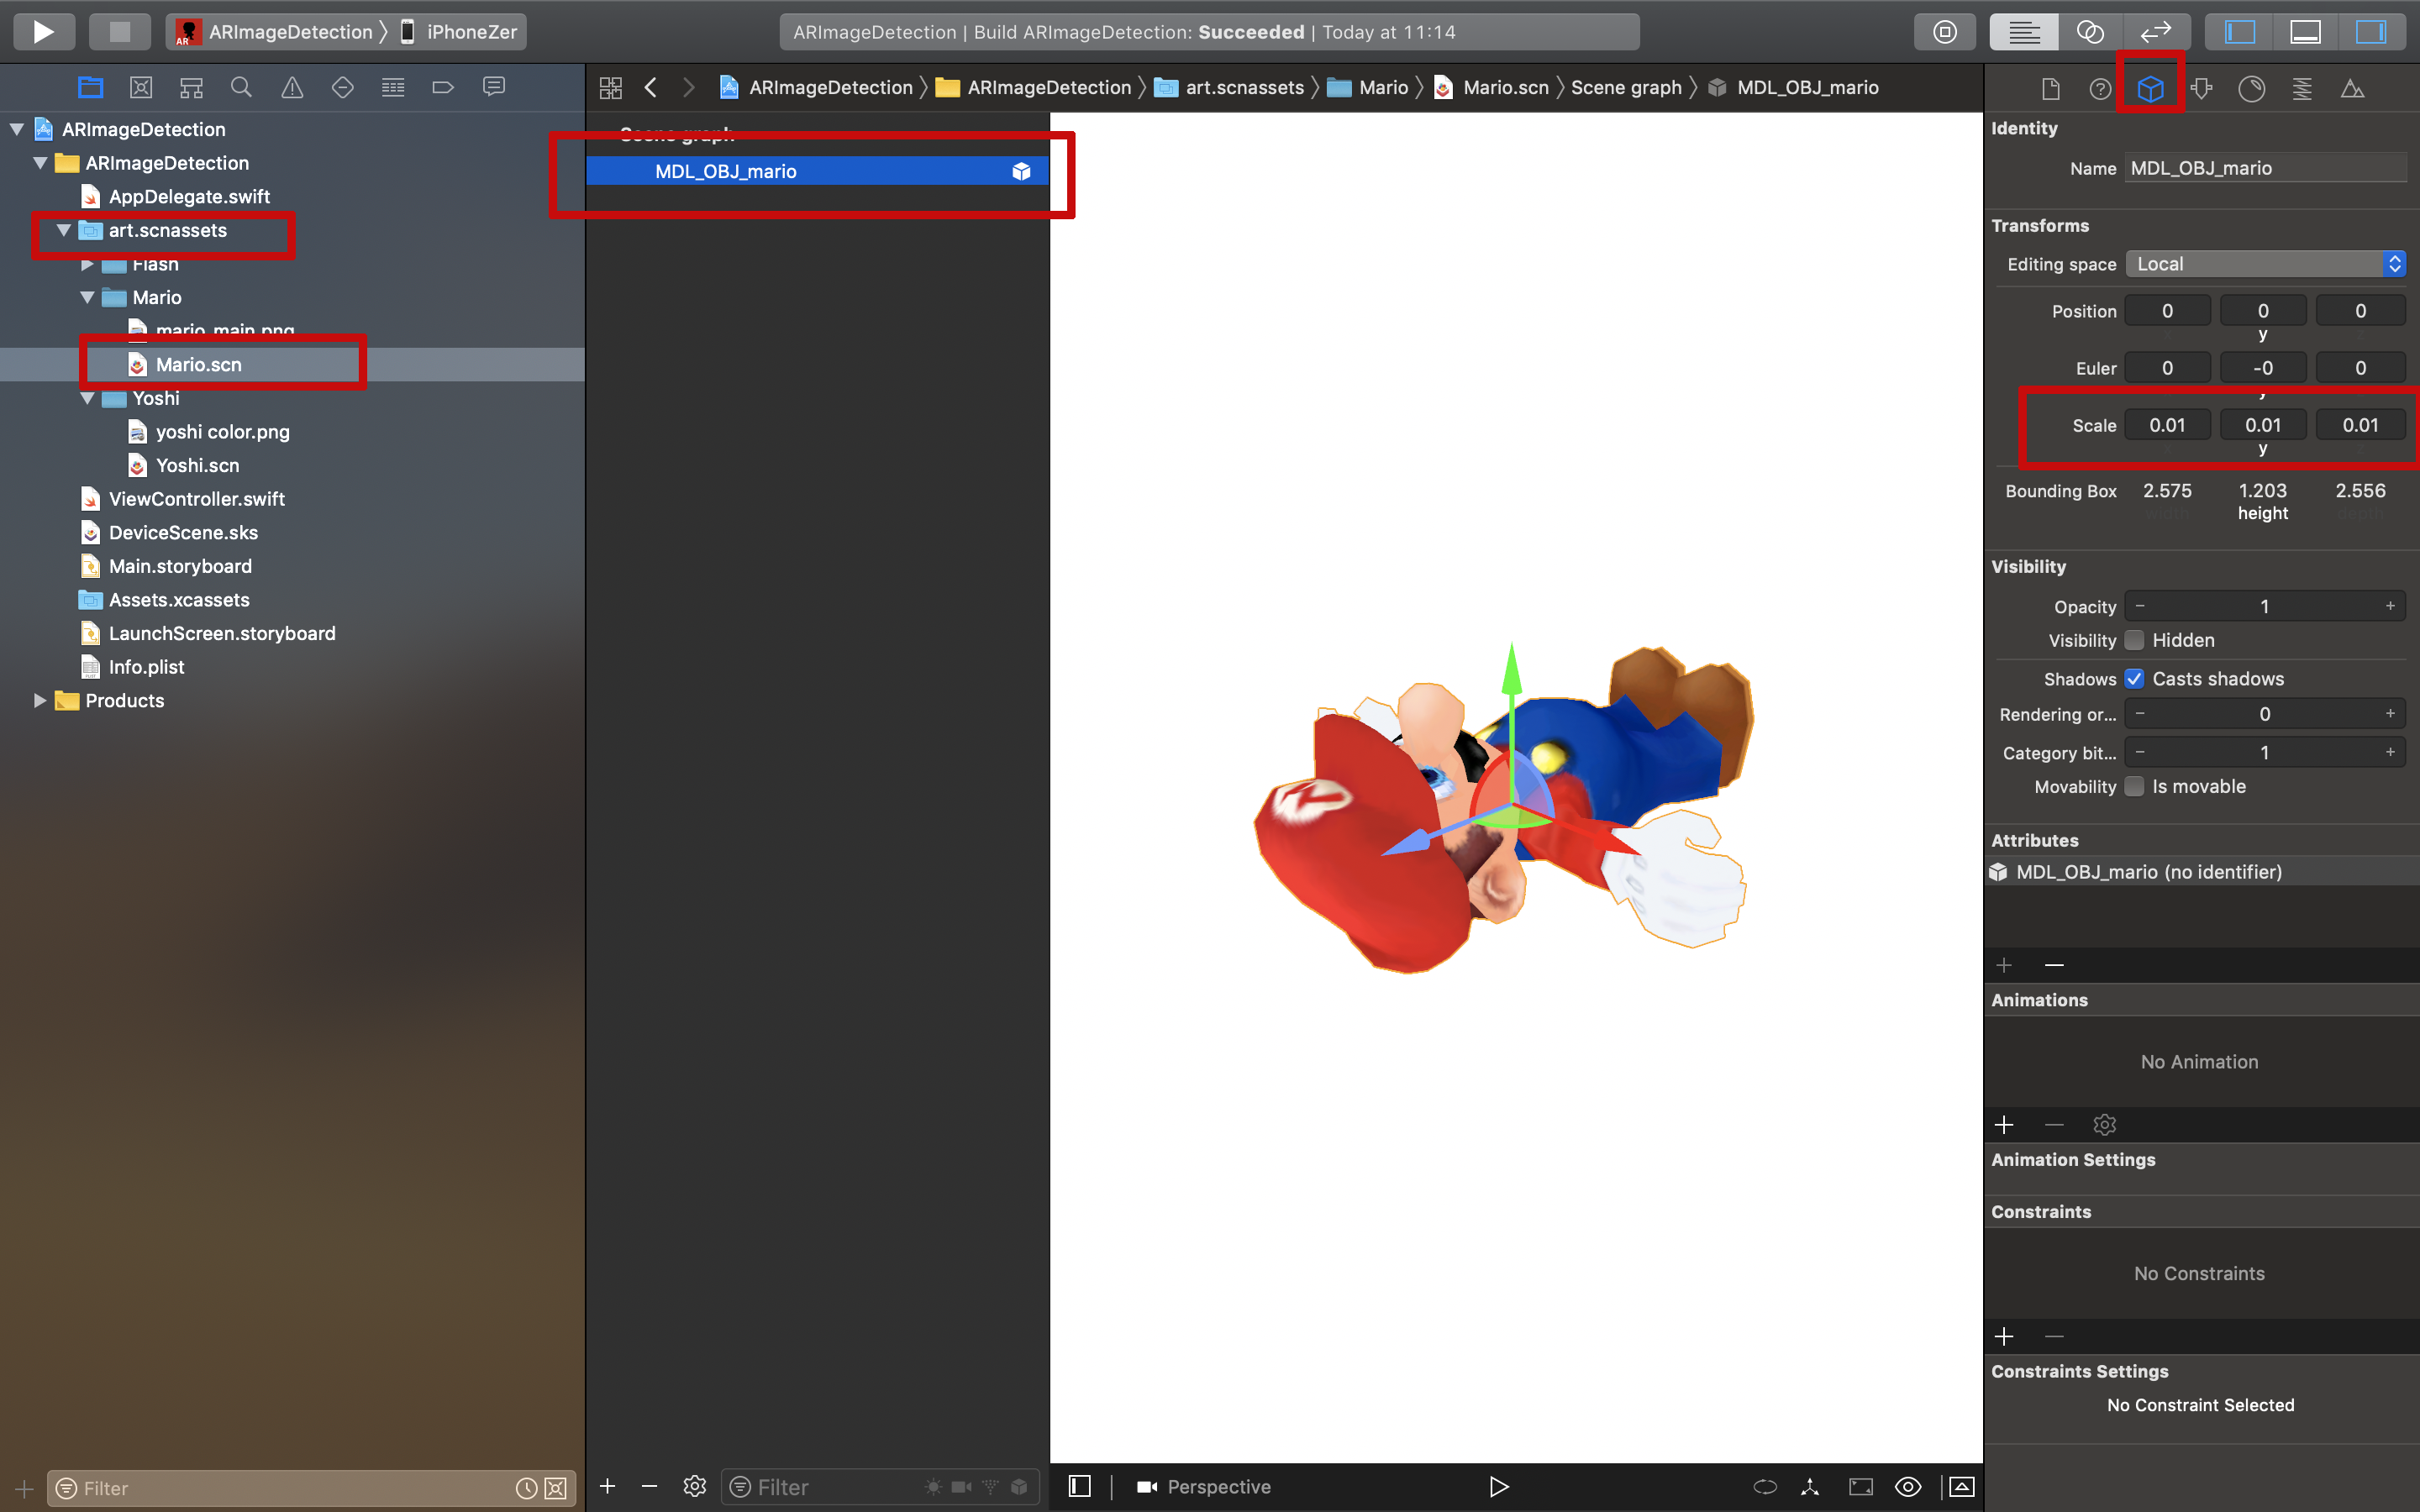Open the Debug navigator tab
Viewport: 2420px width, 1512px height.
[x=393, y=88]
